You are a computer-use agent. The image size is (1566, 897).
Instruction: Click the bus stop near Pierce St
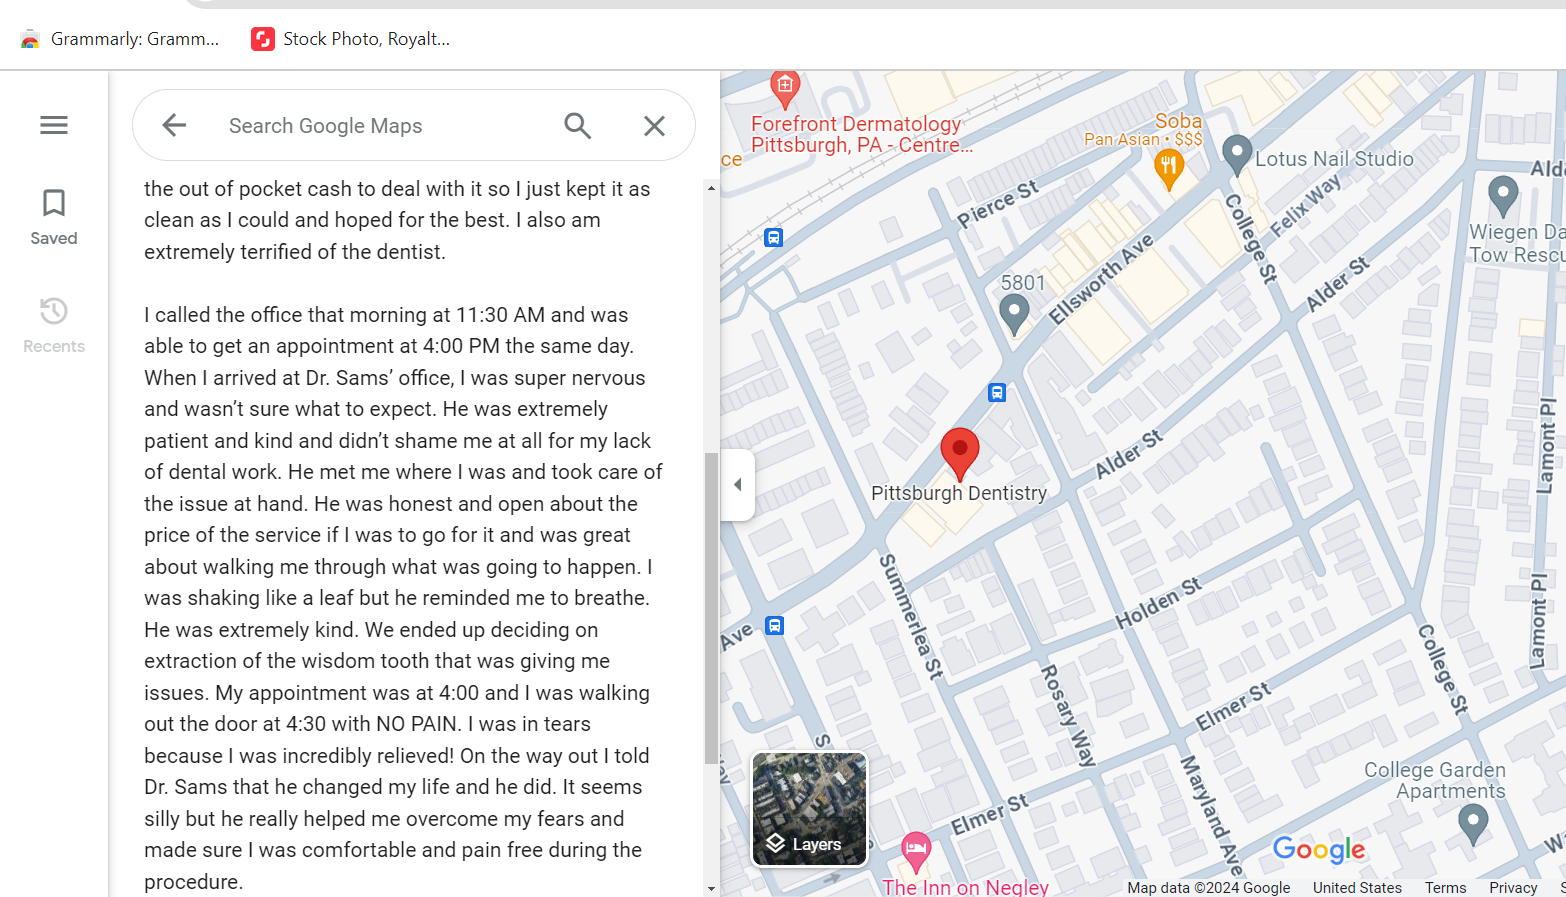coord(773,238)
